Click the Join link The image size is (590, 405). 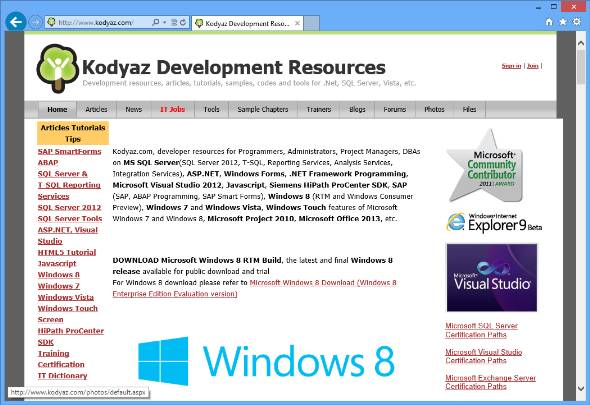coord(533,66)
